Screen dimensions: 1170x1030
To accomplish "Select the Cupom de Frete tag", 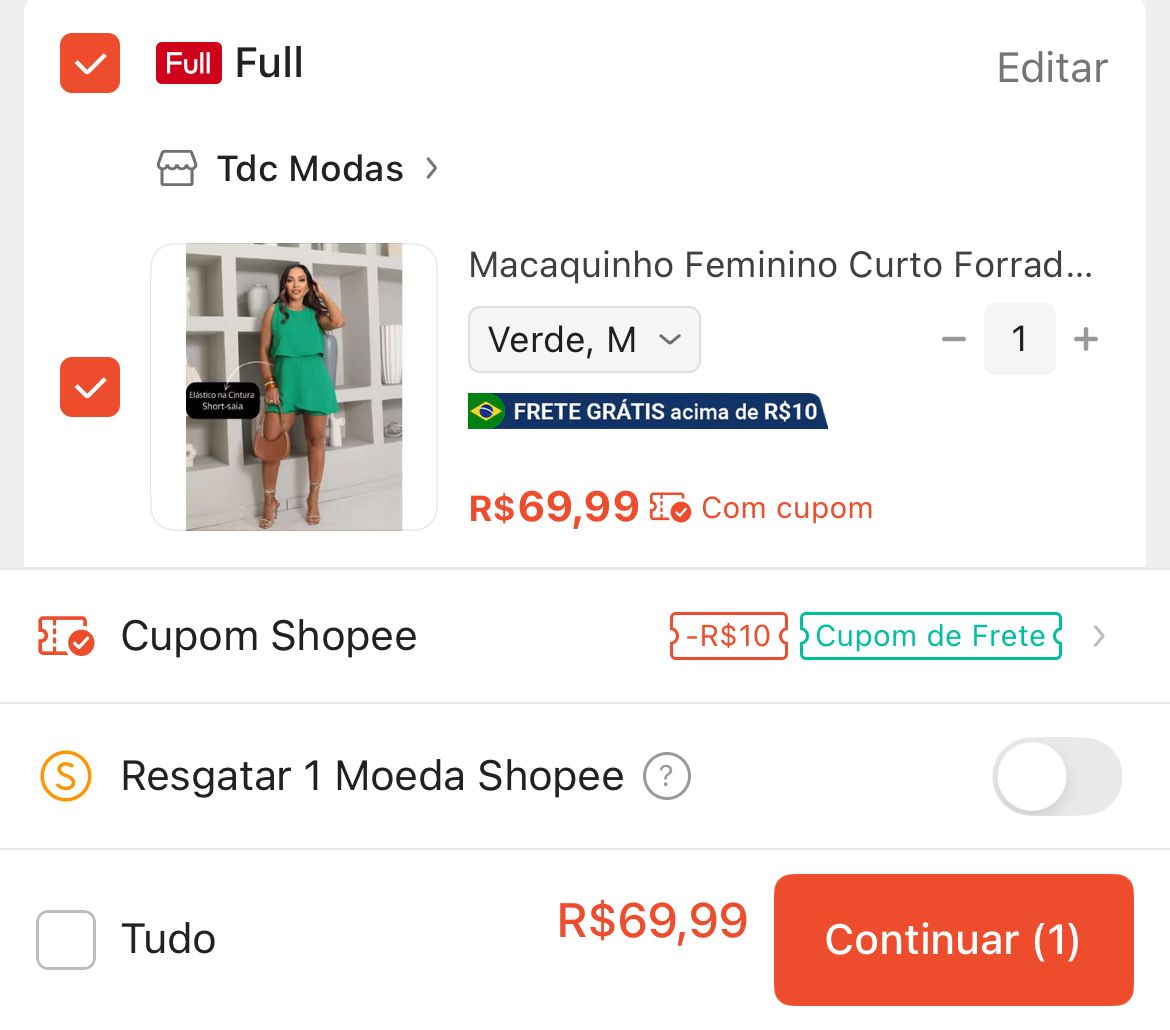I will [929, 635].
